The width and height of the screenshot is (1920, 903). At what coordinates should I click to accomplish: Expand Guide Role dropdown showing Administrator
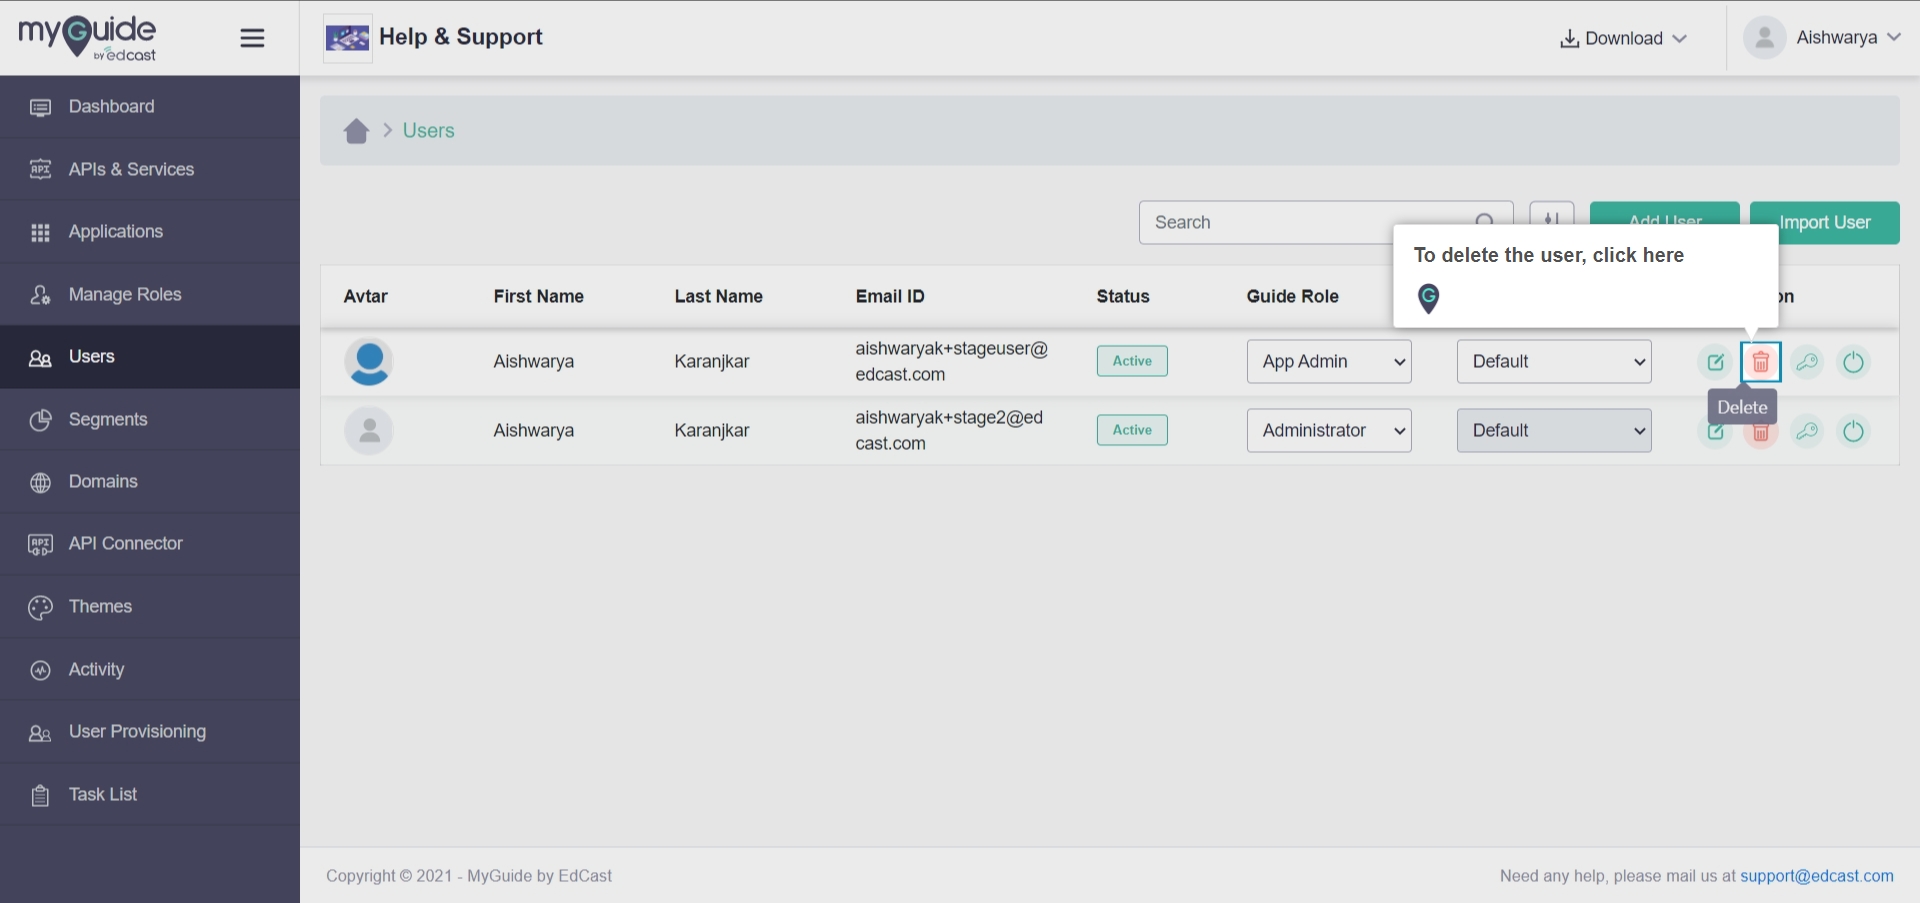pyautogui.click(x=1329, y=430)
